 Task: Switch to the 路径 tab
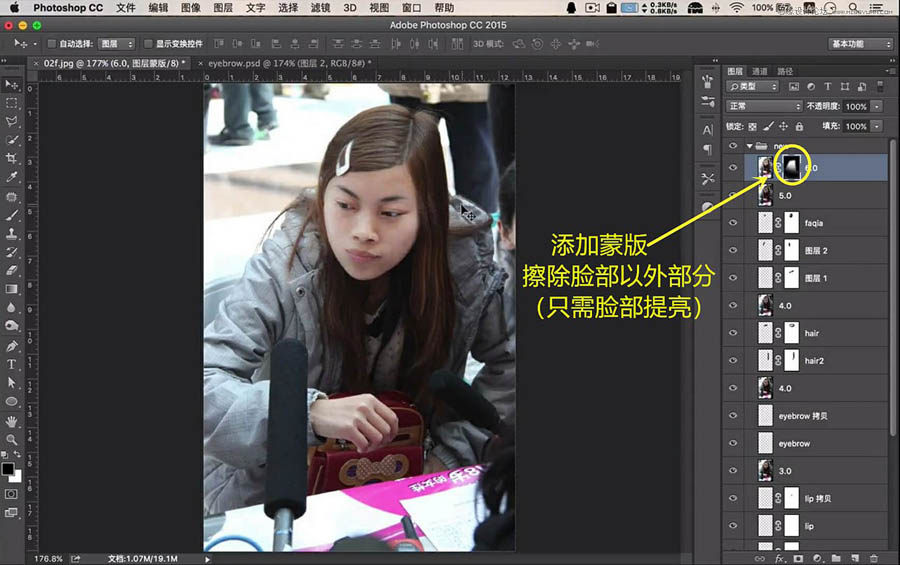(785, 71)
